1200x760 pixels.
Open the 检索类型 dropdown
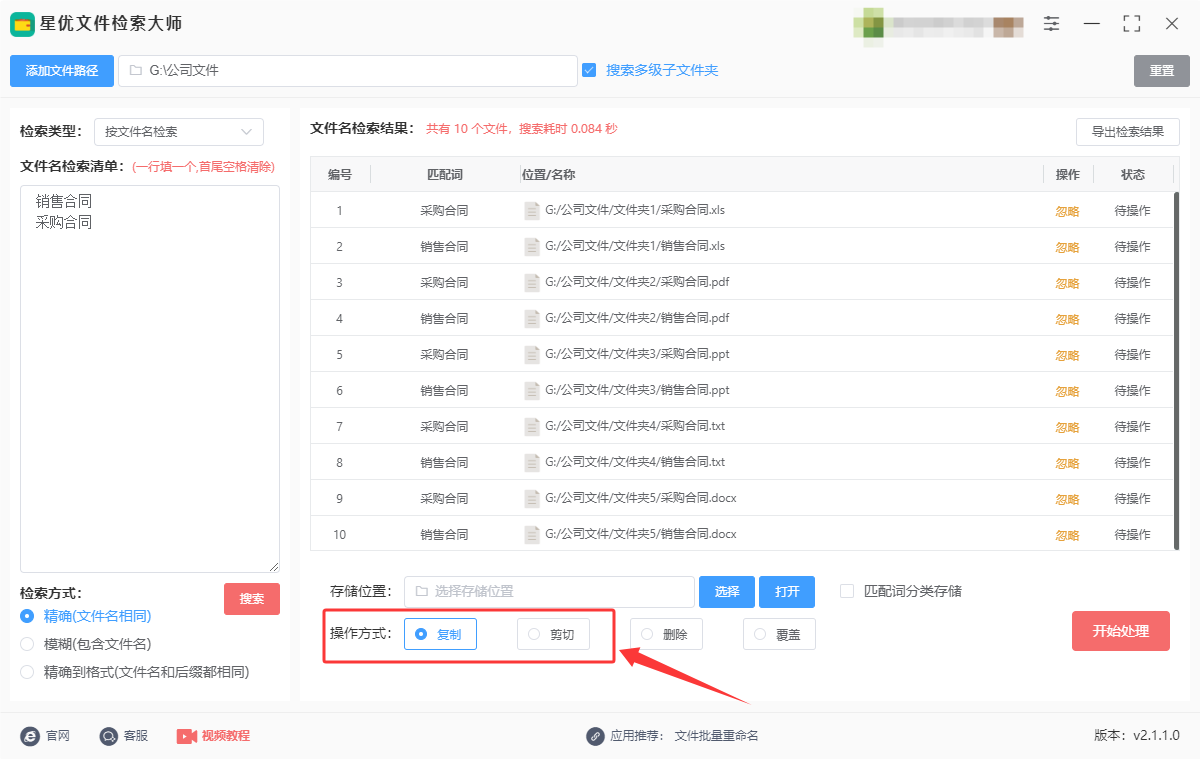tap(179, 132)
